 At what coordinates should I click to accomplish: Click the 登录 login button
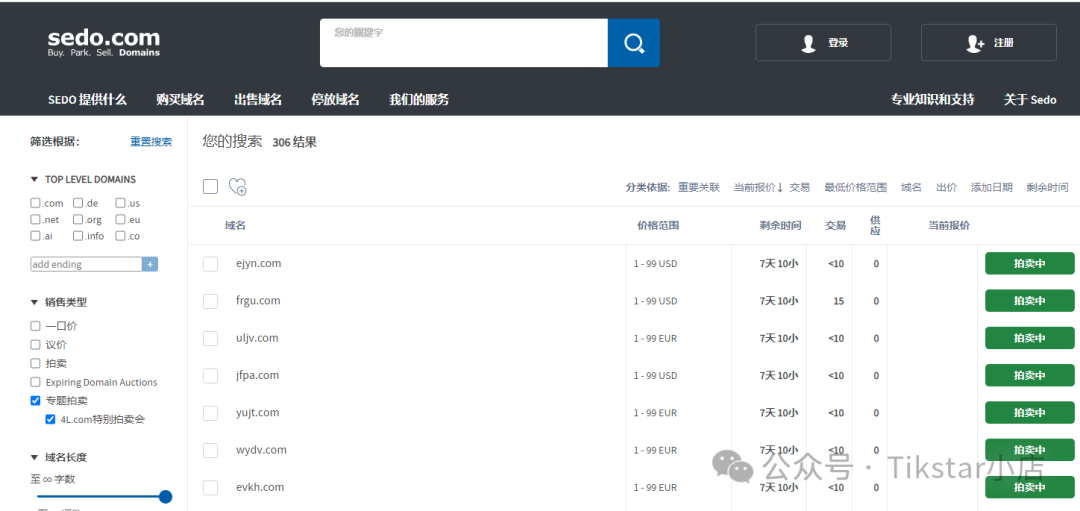point(823,43)
